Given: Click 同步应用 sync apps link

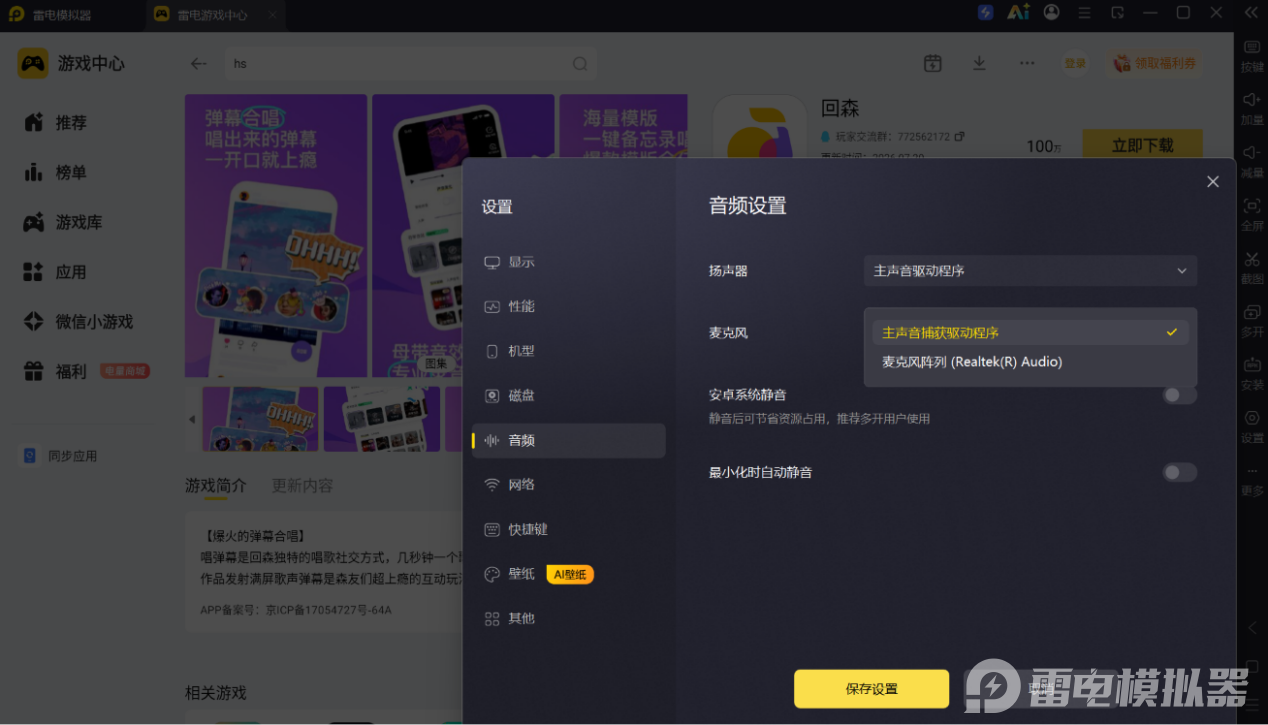Looking at the screenshot, I should [60, 456].
